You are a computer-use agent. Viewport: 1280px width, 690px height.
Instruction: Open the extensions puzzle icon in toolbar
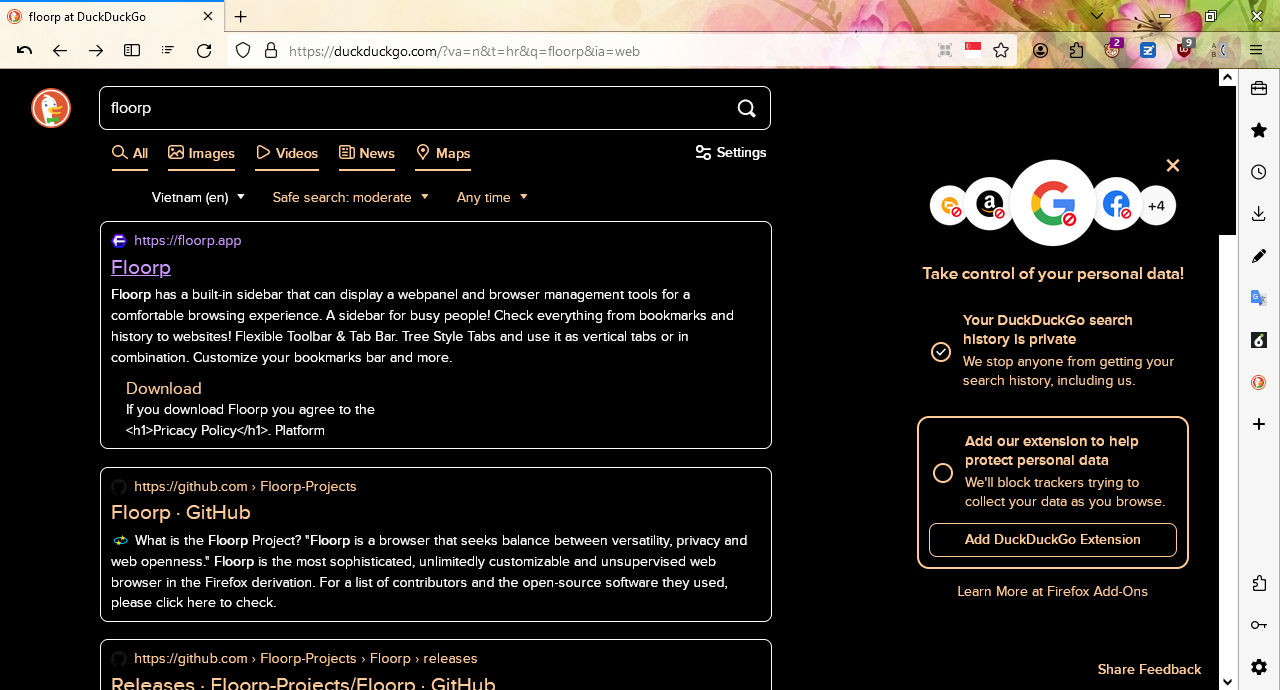[x=1076, y=50]
